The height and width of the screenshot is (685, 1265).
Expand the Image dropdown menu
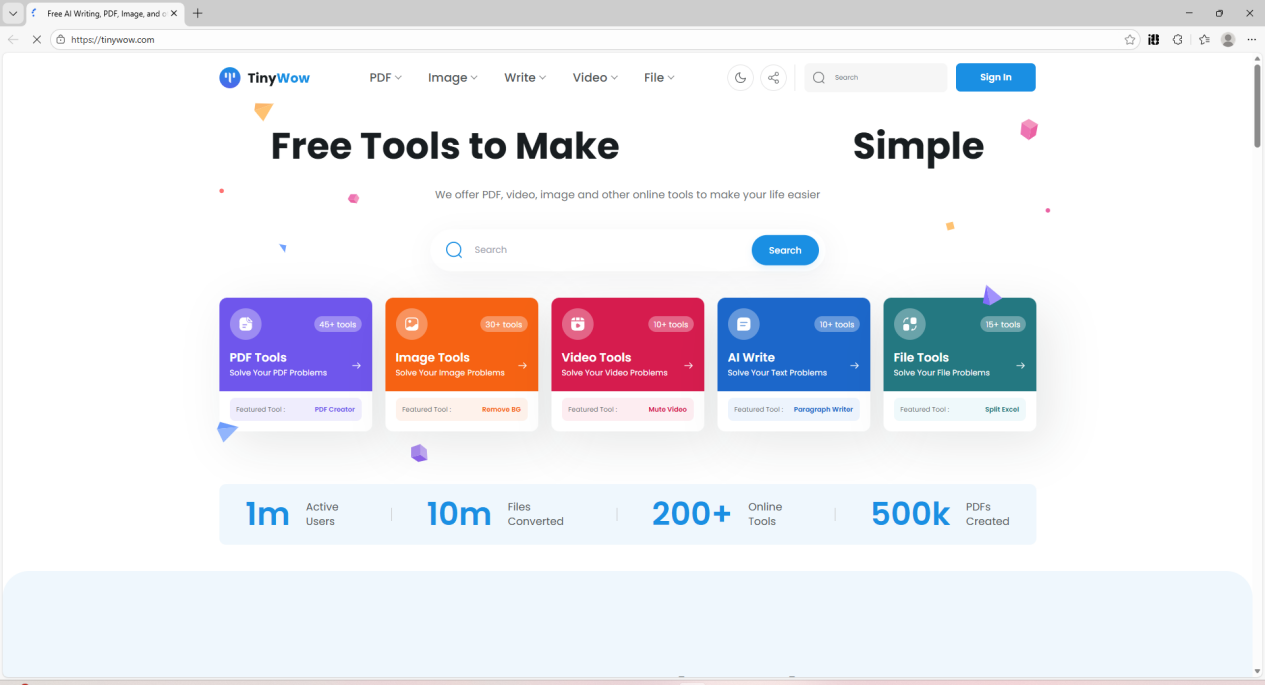[x=453, y=77]
